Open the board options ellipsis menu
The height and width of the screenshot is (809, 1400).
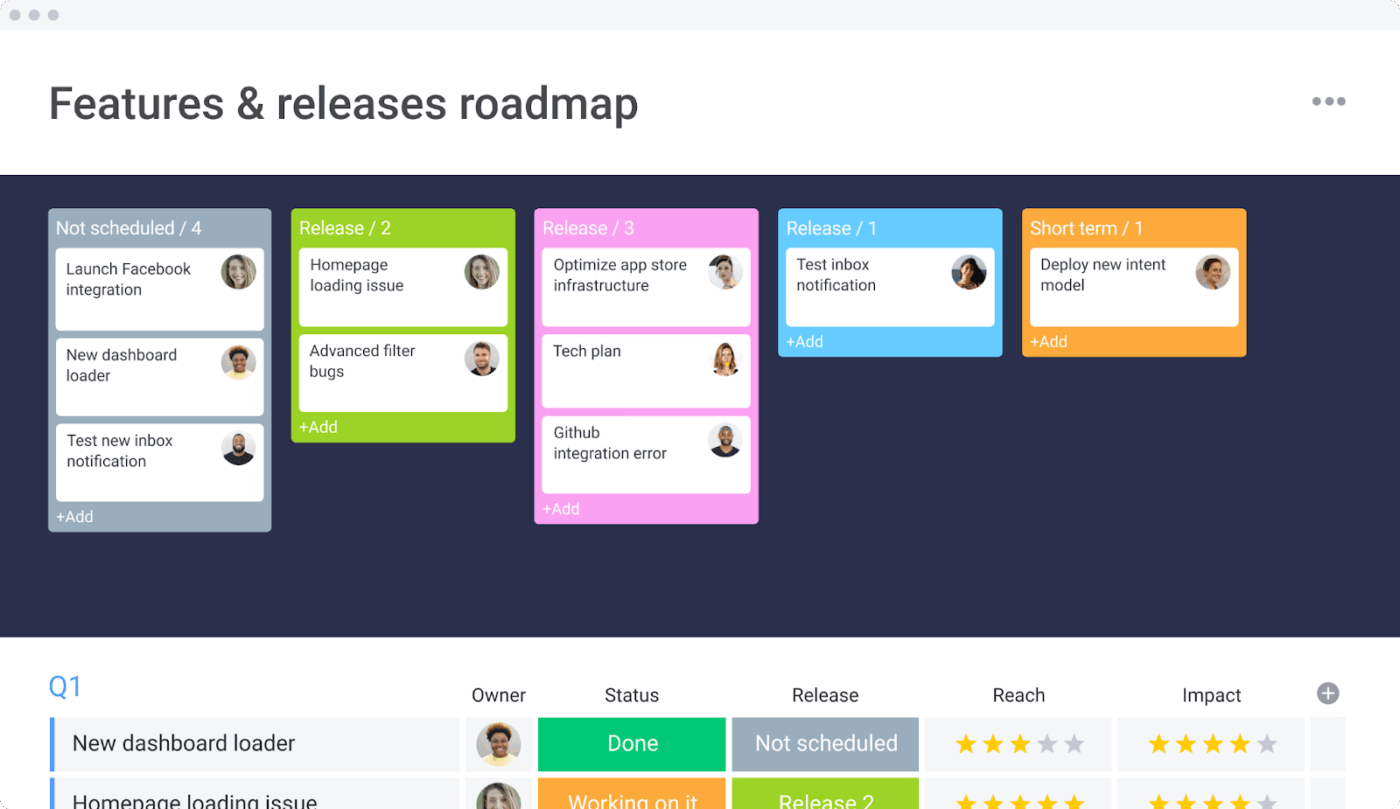1328,101
